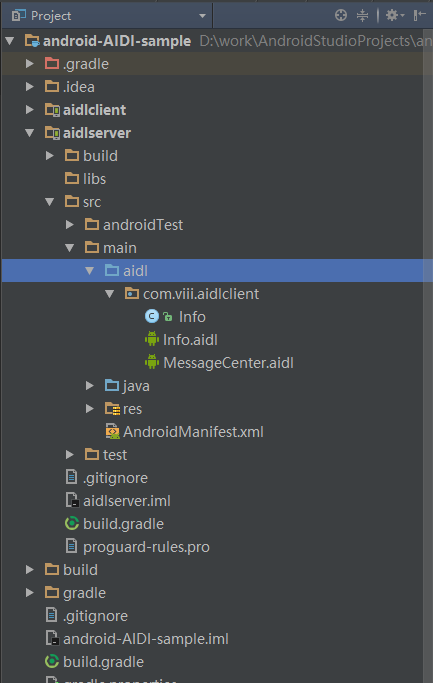Select android-AIDI-sample.iml file name
The image size is (433, 683).
coord(146,639)
